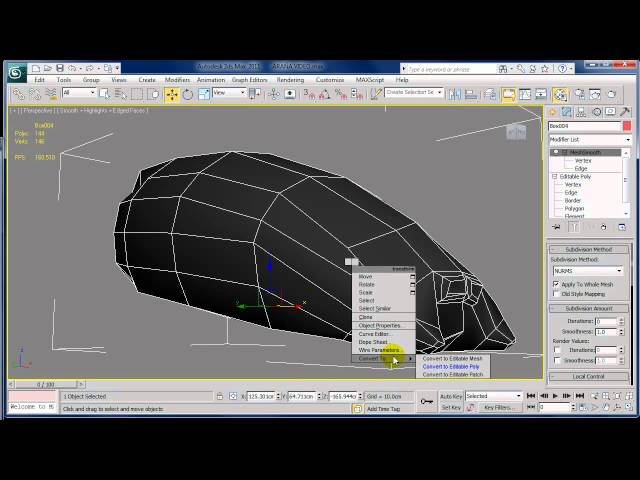Click the Open File icon in quick access toolbar

(x=48, y=68)
